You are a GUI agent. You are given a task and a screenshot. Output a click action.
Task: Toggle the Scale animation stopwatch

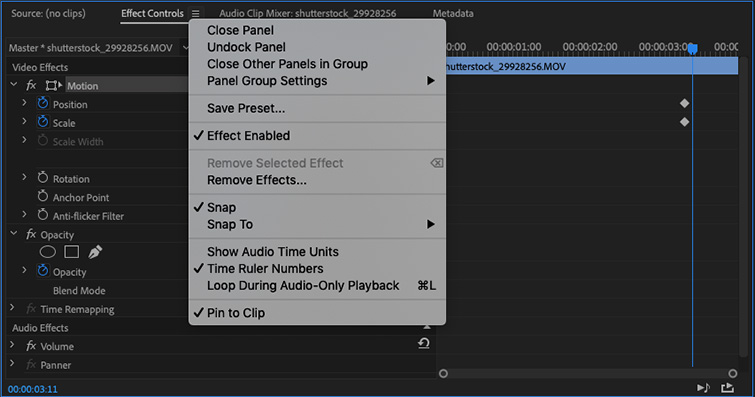click(43, 122)
